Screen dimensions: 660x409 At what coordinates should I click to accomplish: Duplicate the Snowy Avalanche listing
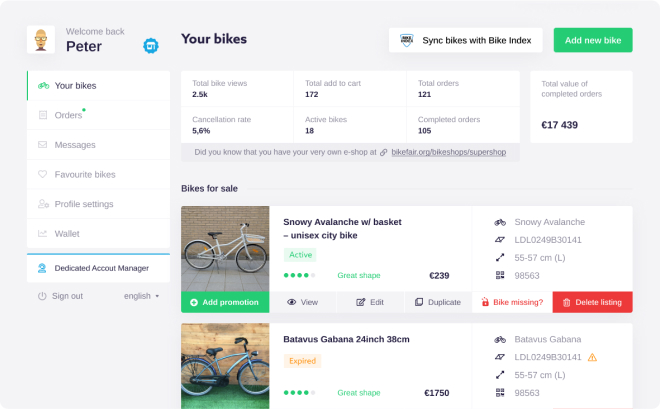tap(438, 302)
